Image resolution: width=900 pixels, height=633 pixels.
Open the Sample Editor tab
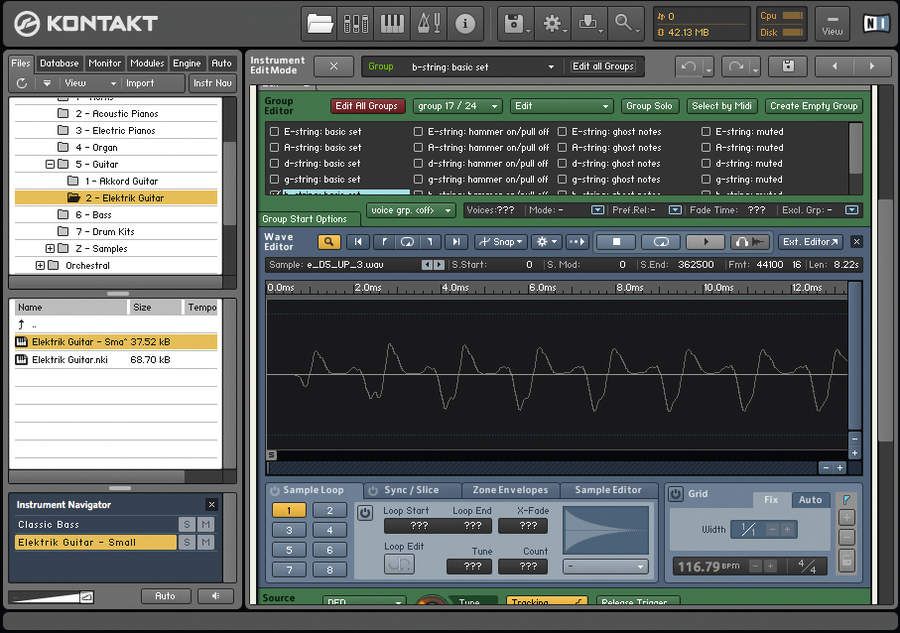[x=608, y=490]
